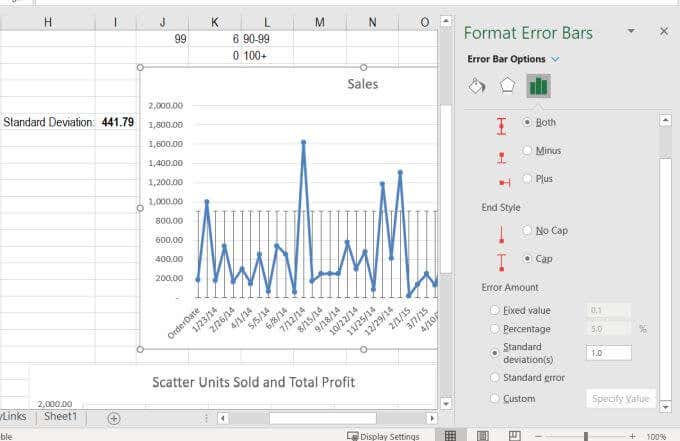This screenshot has height=441, width=680.
Task: Select column H header
Action: (48, 22)
